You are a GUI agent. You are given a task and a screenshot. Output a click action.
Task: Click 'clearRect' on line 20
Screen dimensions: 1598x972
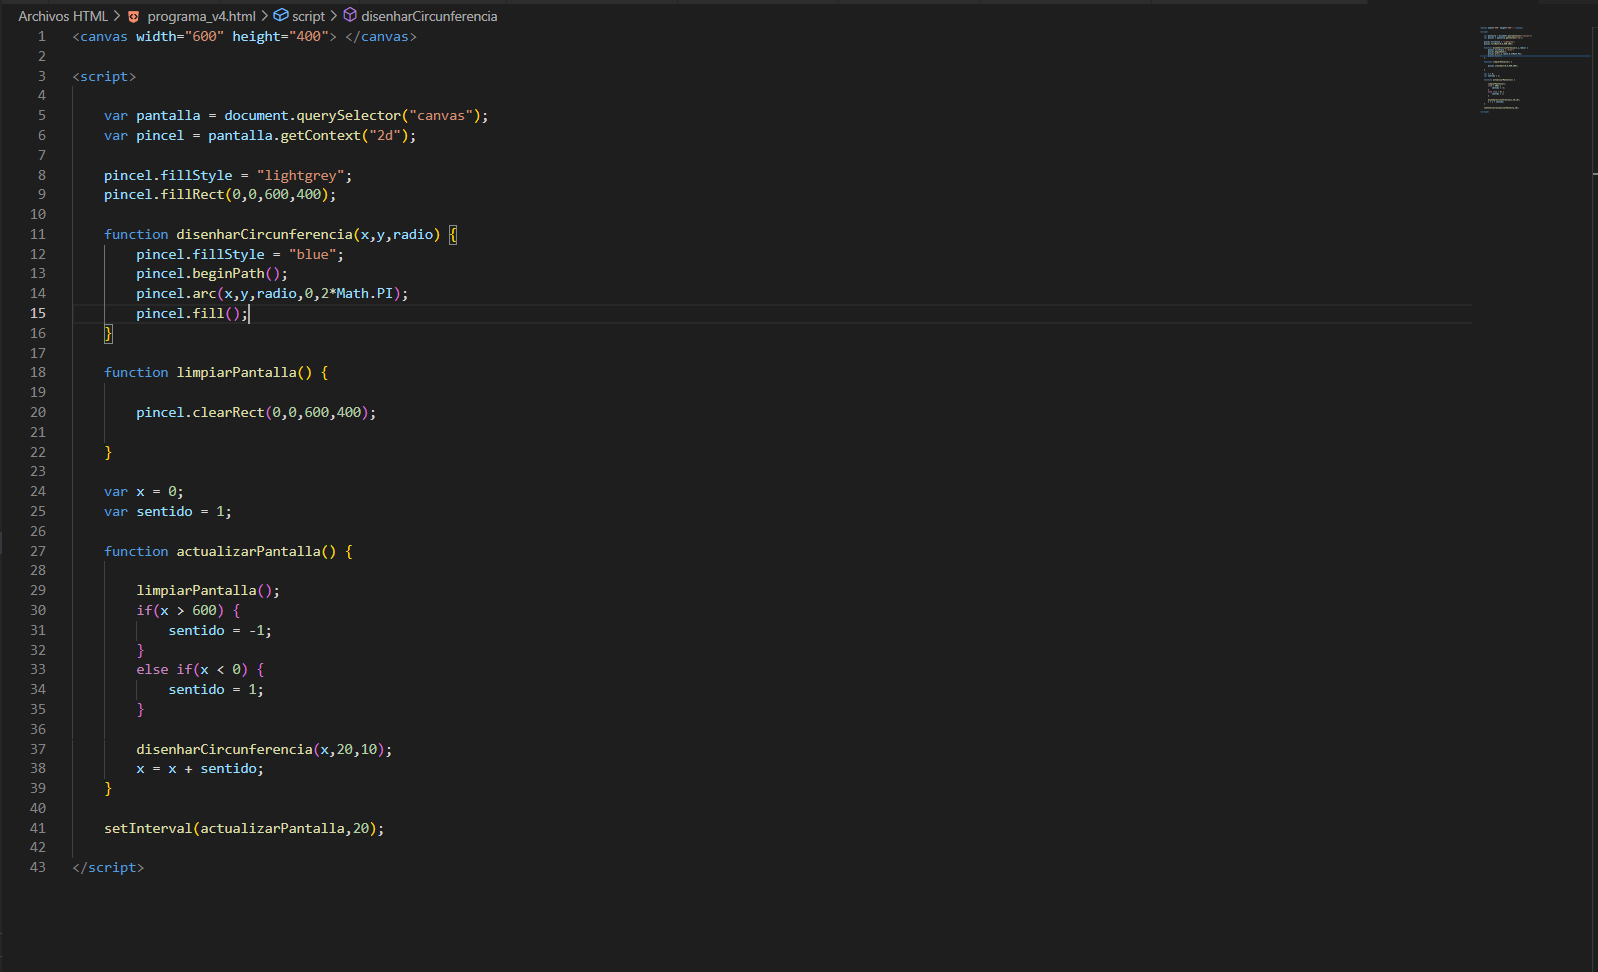[x=228, y=412]
